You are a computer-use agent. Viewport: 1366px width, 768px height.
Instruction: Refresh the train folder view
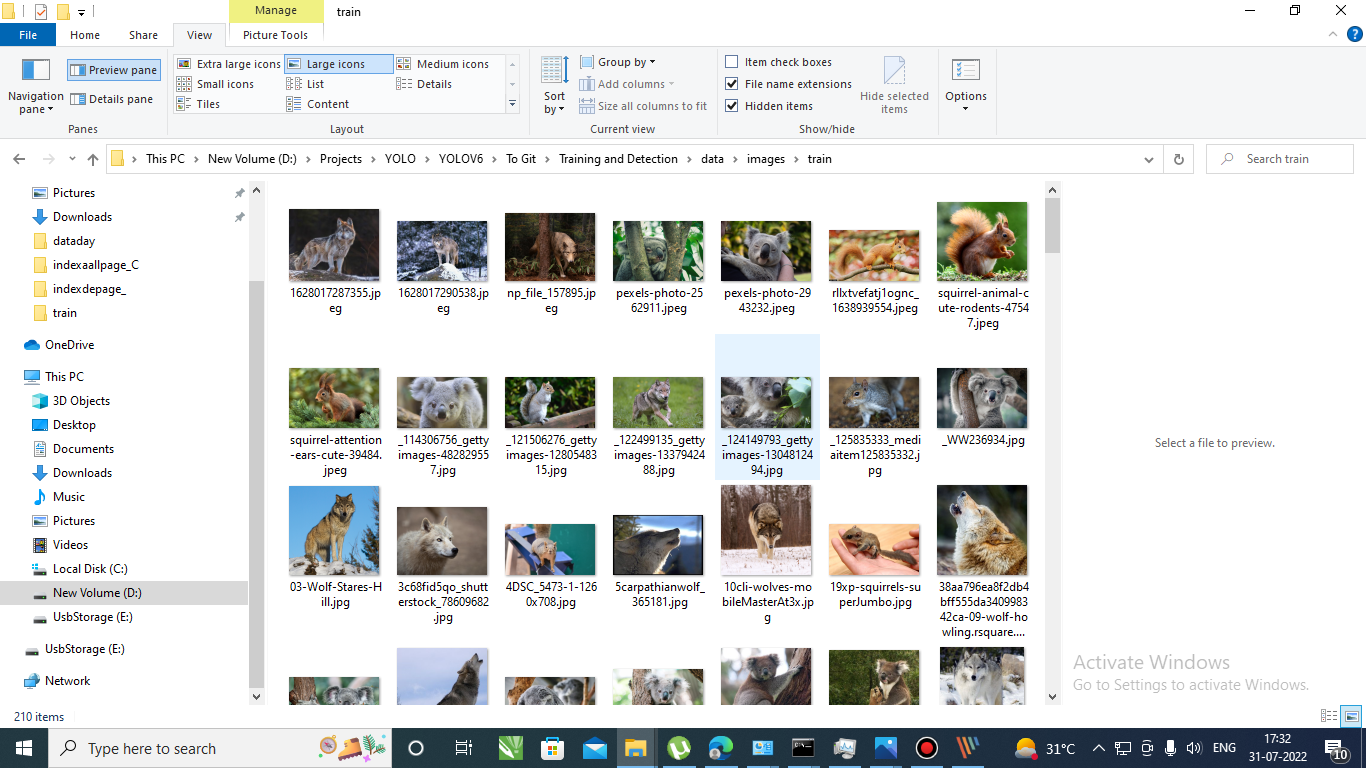coord(1178,159)
